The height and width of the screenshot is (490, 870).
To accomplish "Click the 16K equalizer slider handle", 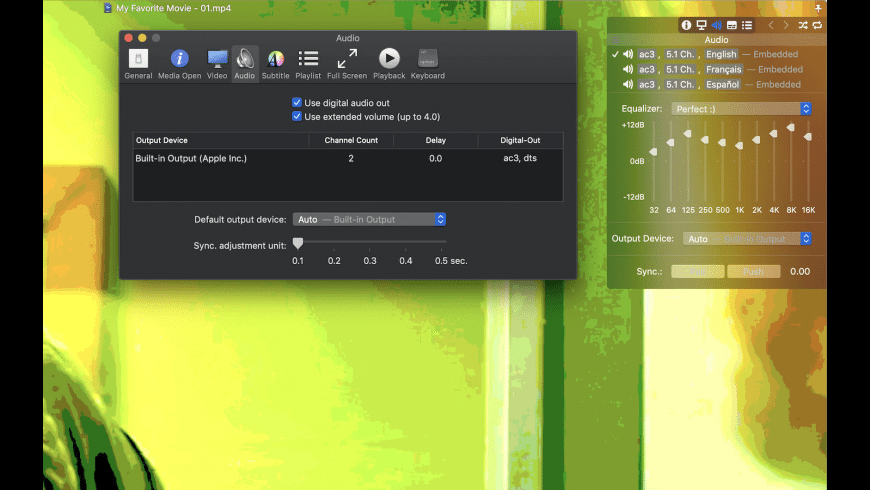I will click(x=808, y=137).
